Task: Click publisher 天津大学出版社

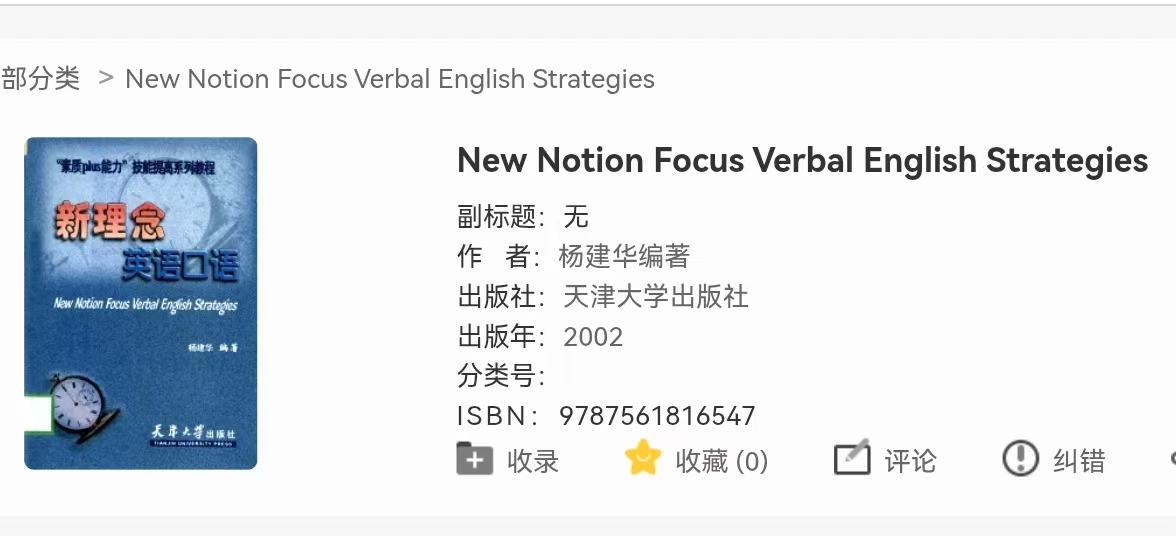Action: click(x=656, y=296)
